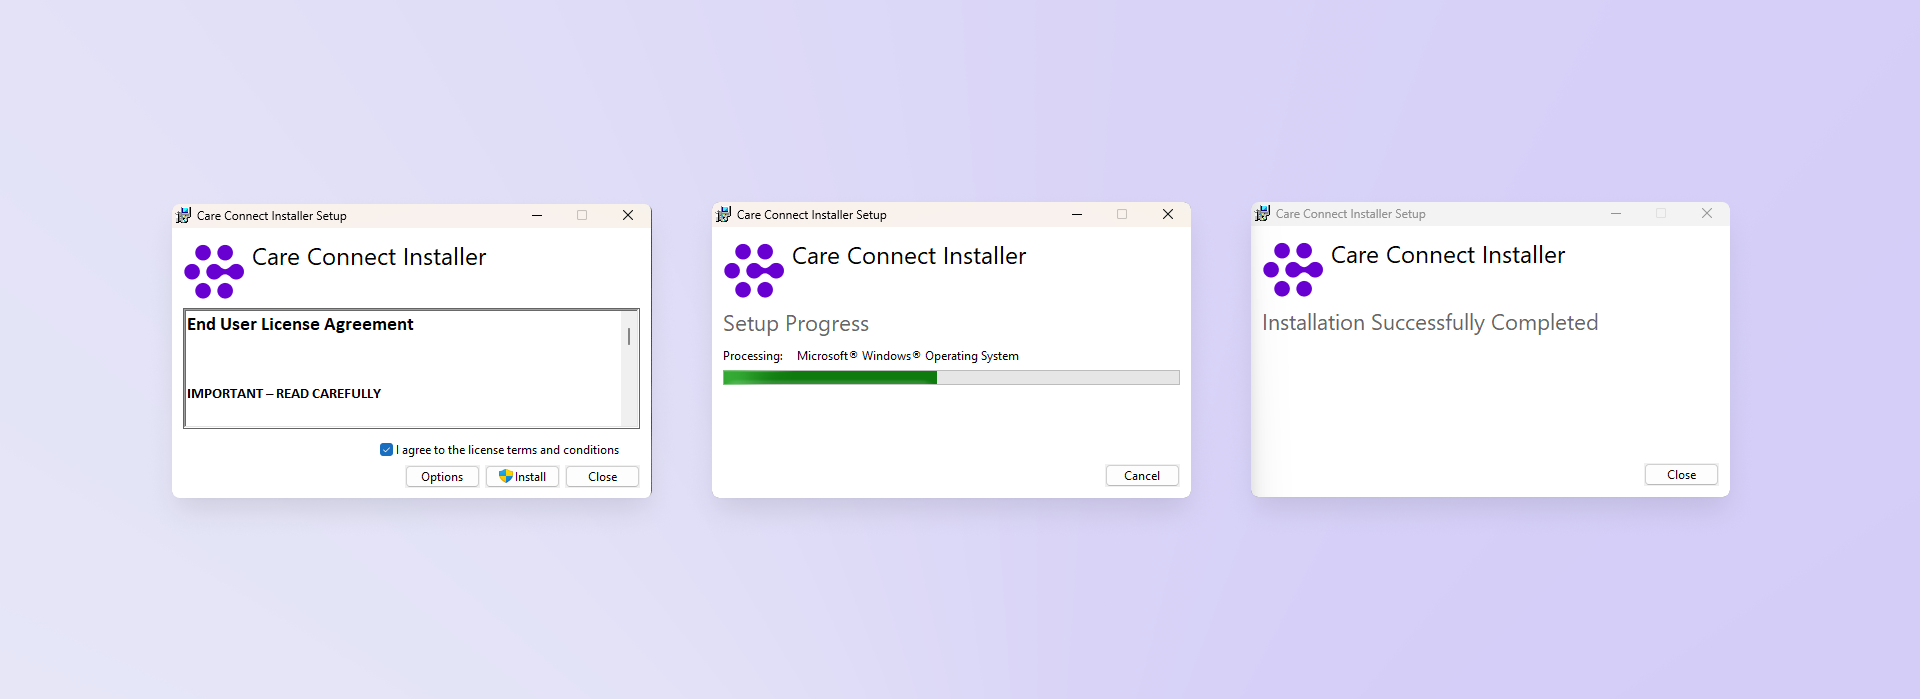Click the shield icon on the Install button
The height and width of the screenshot is (699, 1920).
click(x=506, y=476)
